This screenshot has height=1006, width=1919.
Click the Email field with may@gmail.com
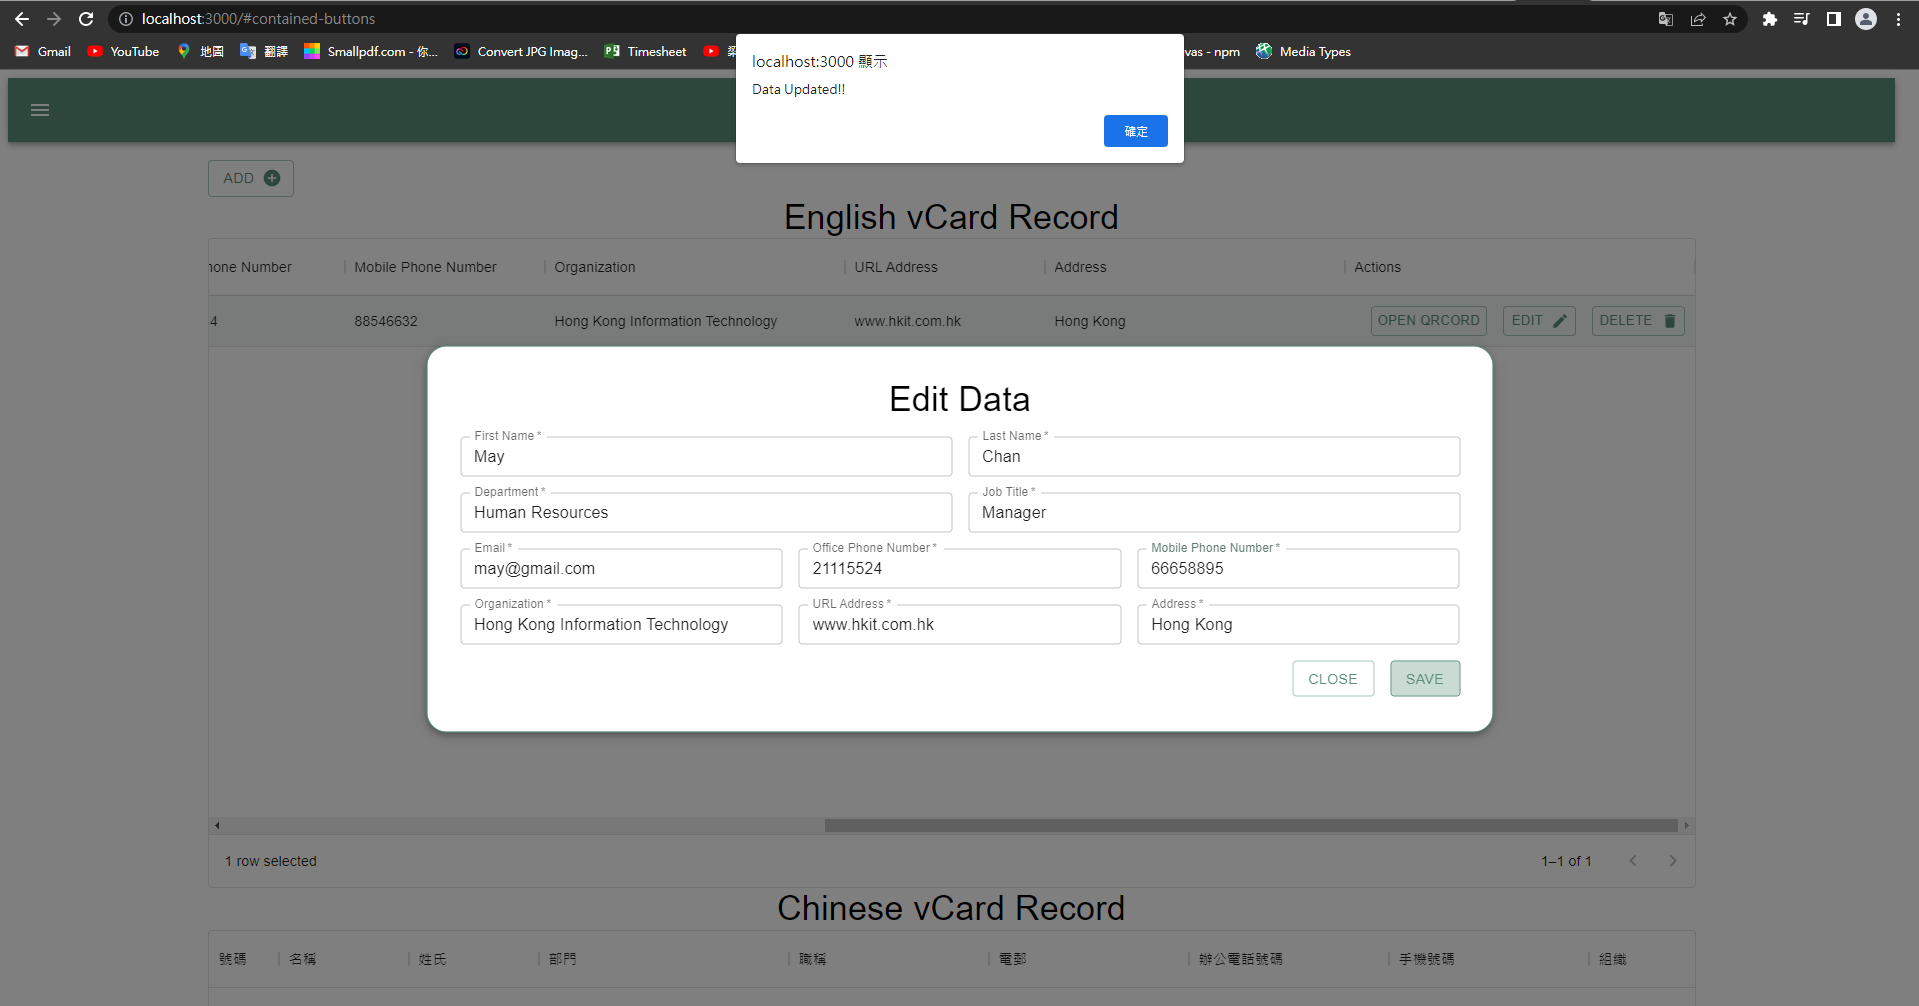621,568
